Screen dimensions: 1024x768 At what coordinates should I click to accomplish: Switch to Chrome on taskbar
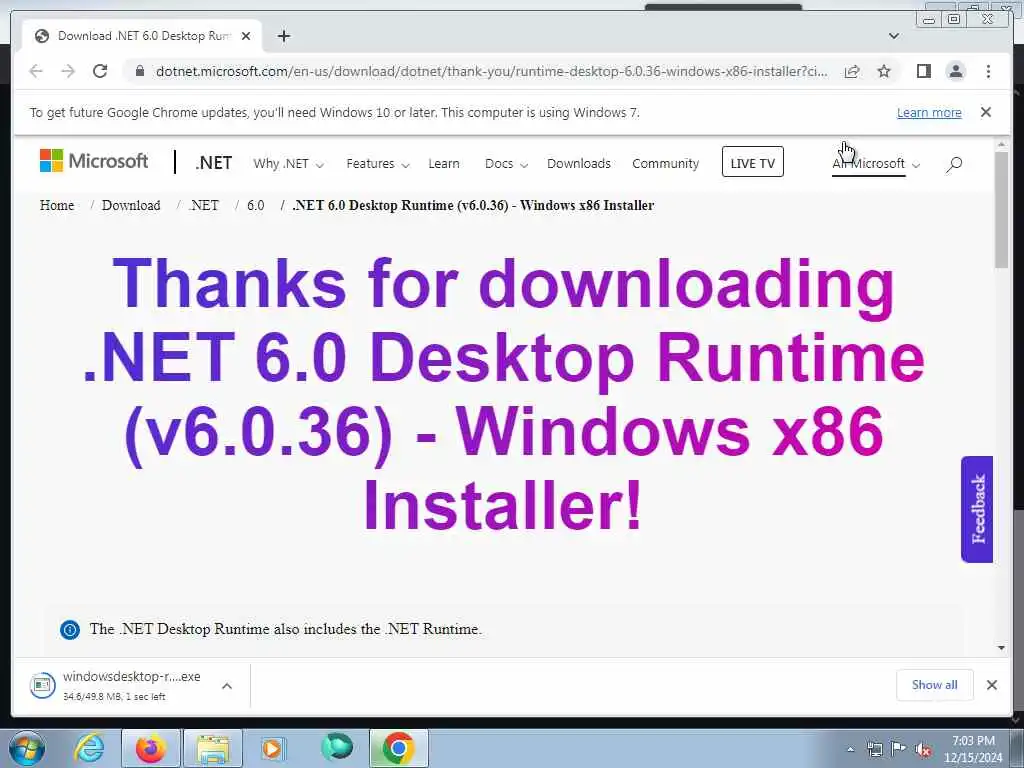tap(399, 748)
